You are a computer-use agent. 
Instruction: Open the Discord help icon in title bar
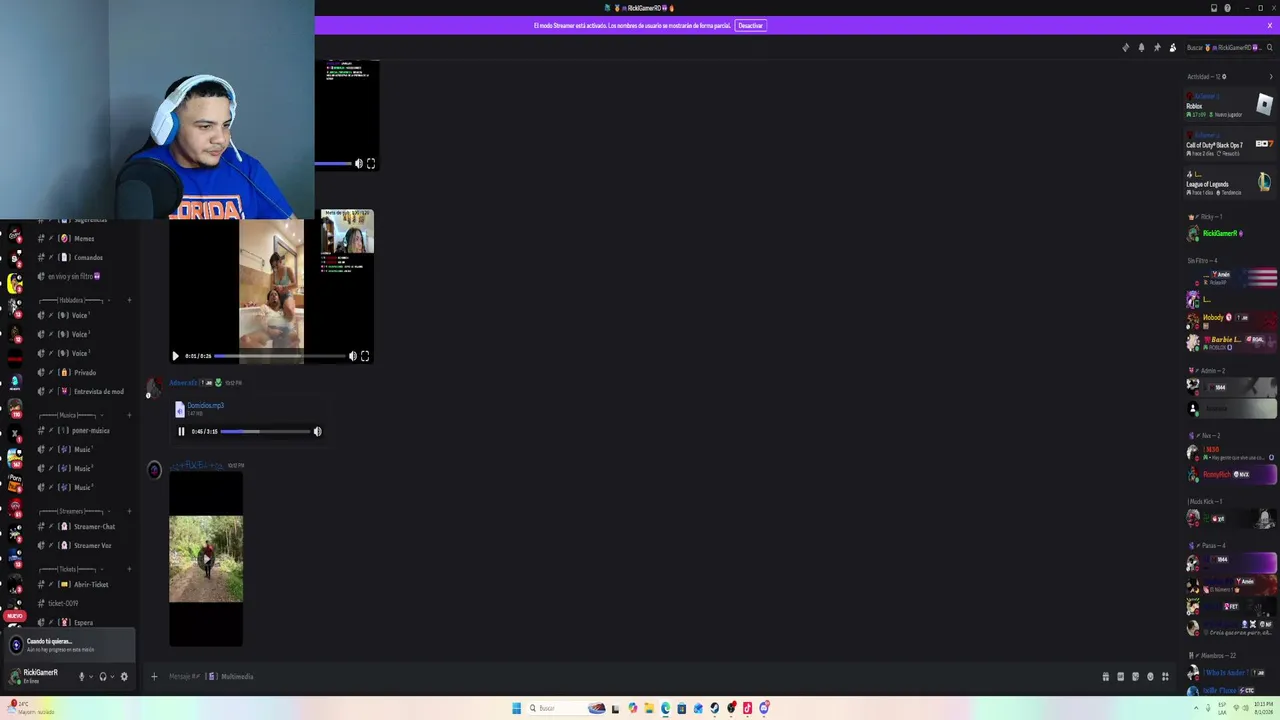[1227, 8]
